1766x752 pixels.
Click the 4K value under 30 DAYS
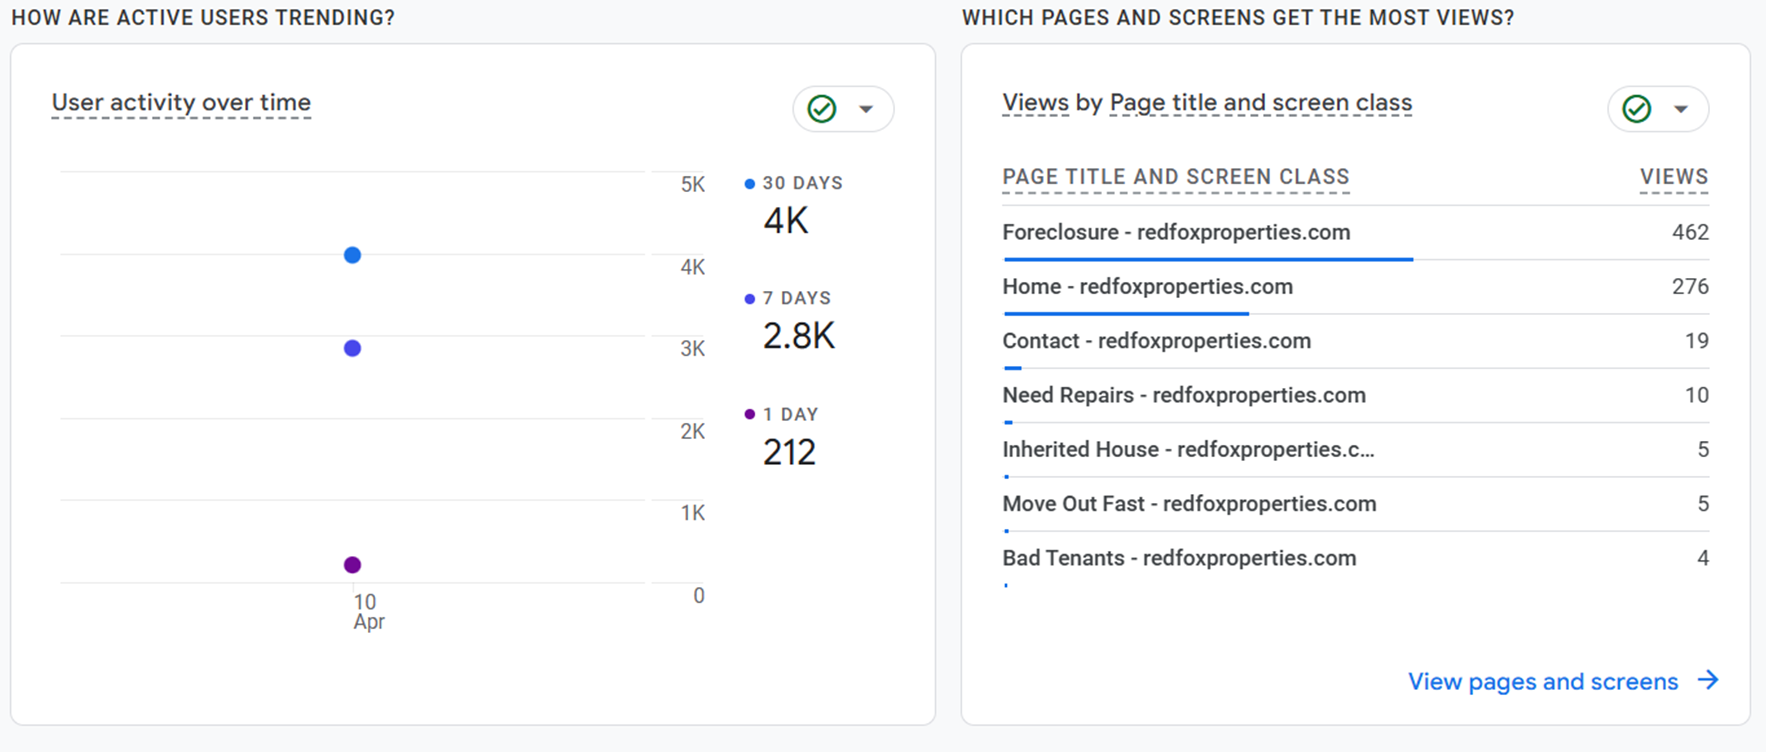pos(786,220)
